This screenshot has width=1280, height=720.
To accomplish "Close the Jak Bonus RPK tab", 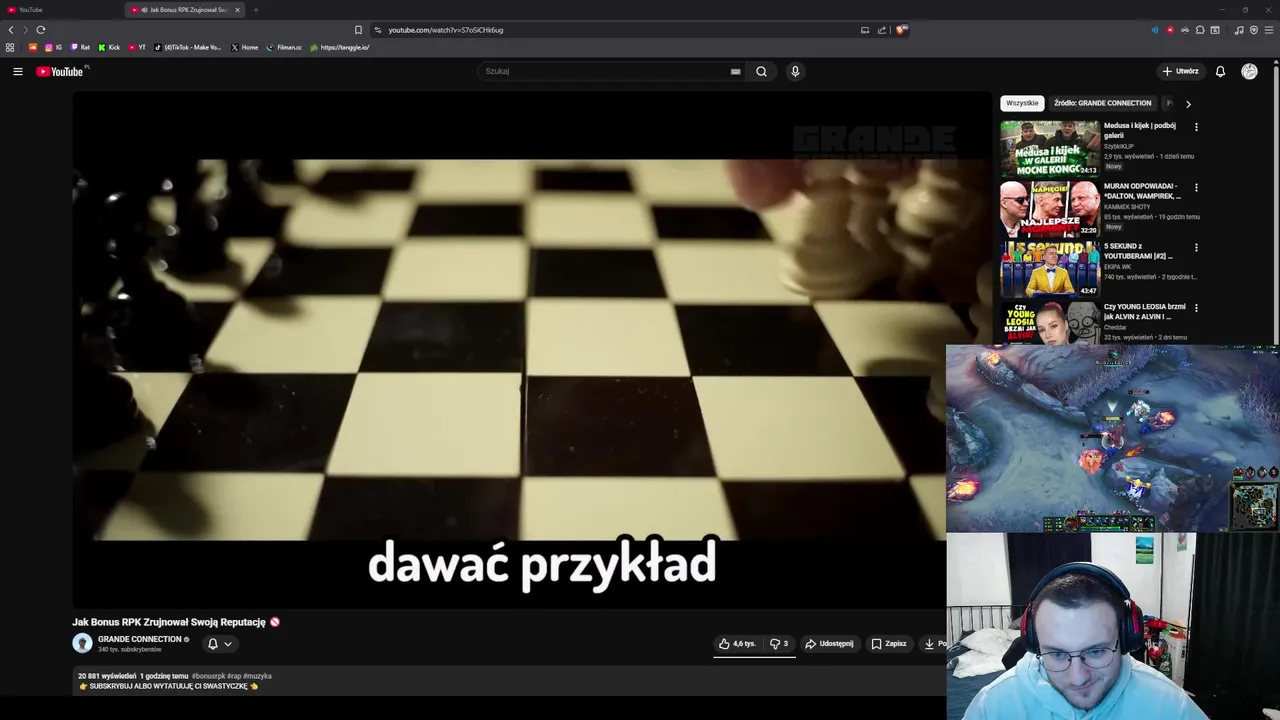I will click(x=237, y=10).
